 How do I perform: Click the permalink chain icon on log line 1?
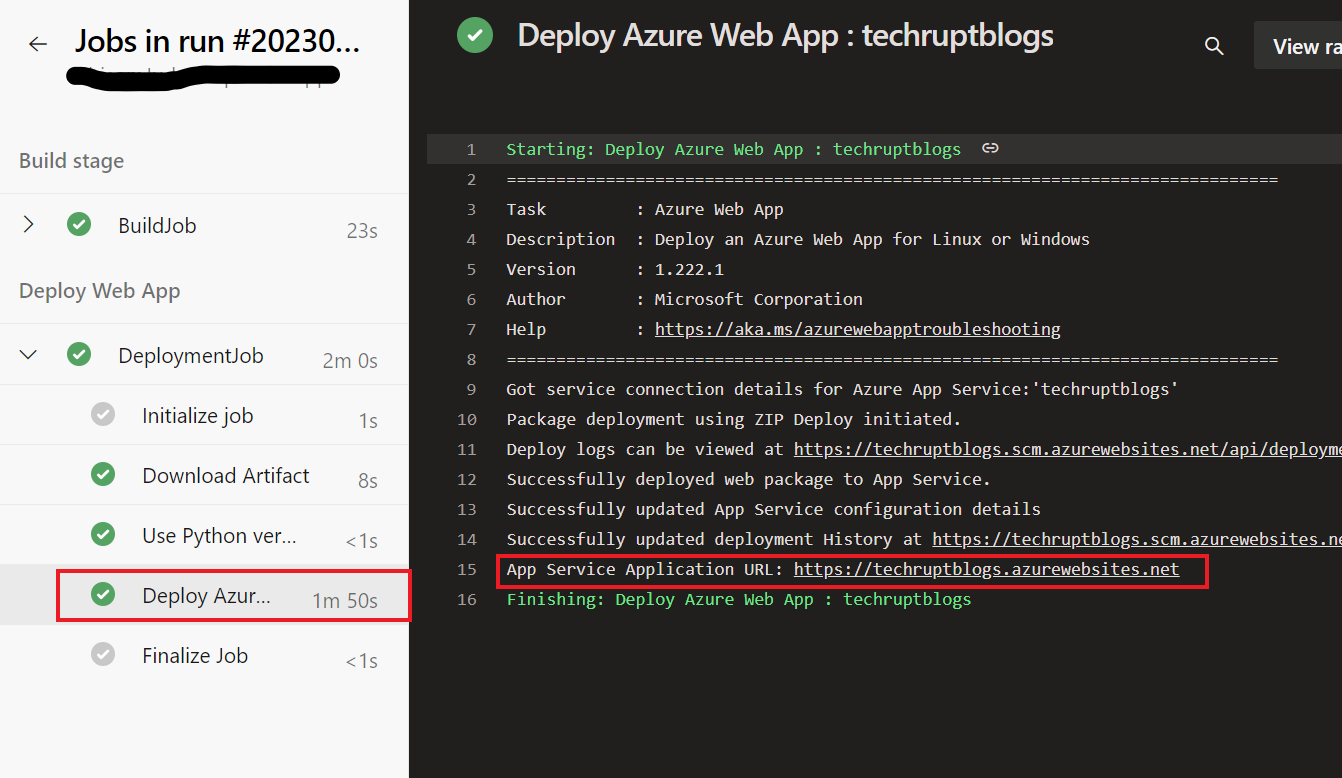click(989, 147)
